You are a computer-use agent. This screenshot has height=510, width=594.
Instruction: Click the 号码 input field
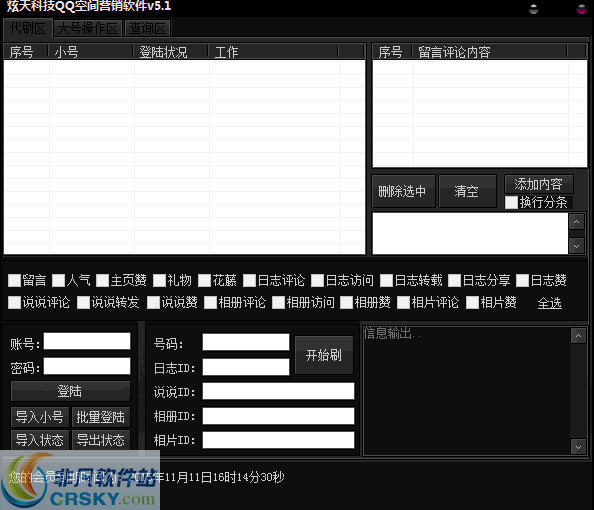(246, 342)
